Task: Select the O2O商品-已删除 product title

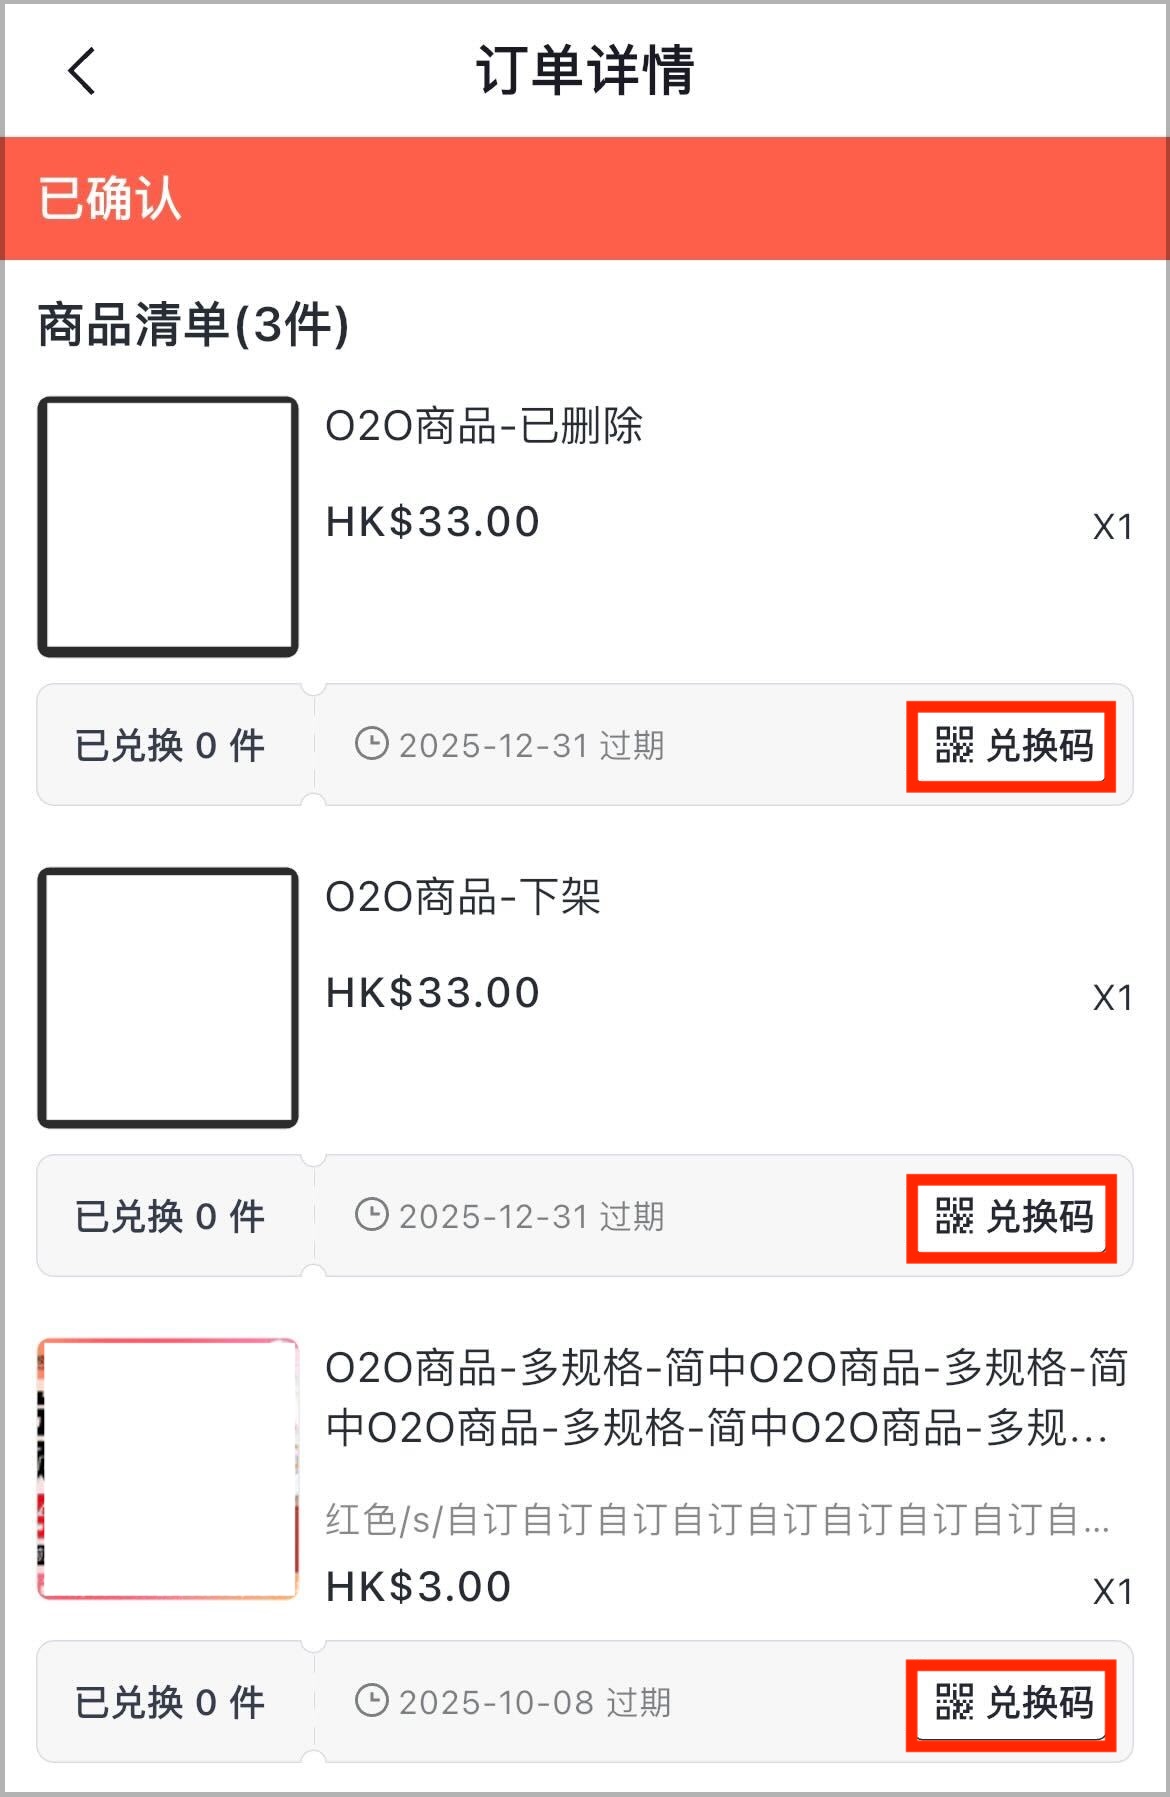Action: click(x=484, y=427)
